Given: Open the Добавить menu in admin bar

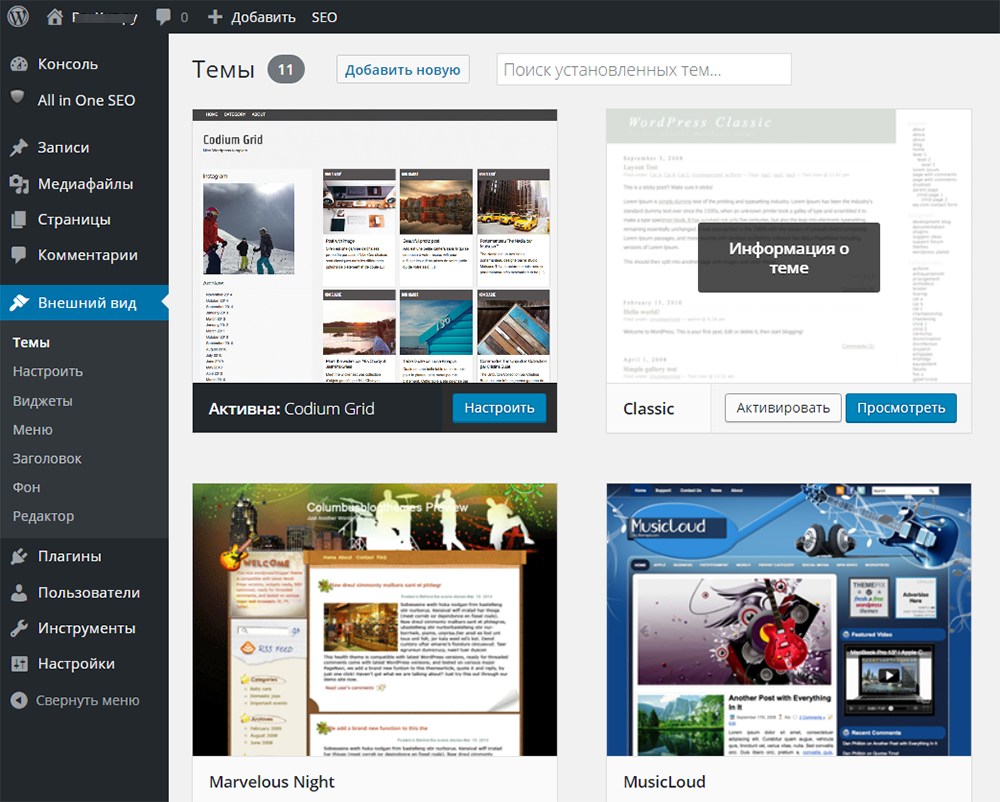Looking at the screenshot, I should pos(252,17).
